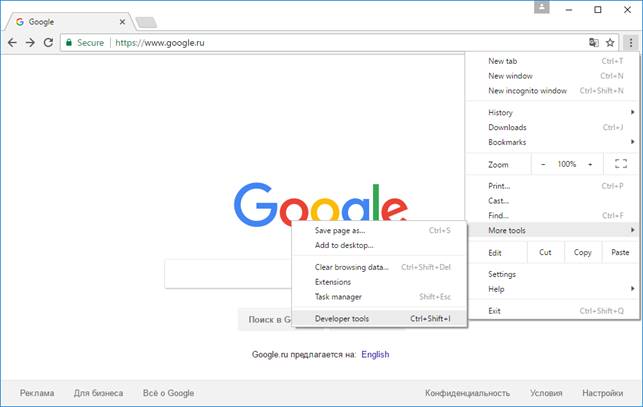643x407 pixels.
Task: Open a new tab via tab strip button
Action: point(146,23)
